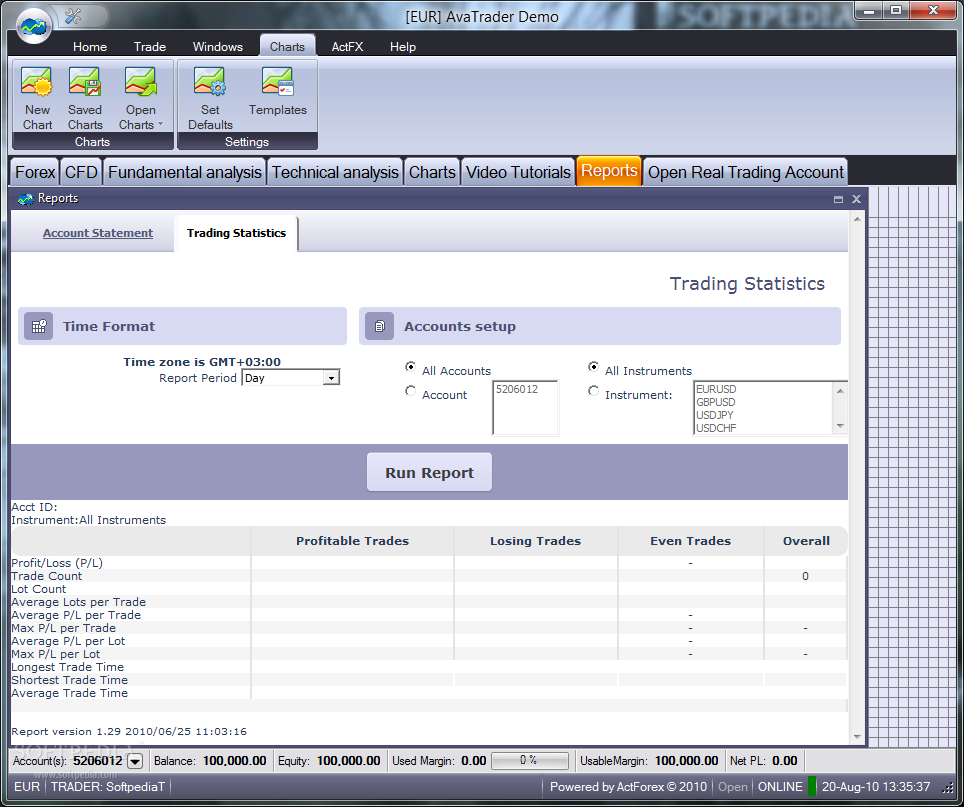Open the ActFX menu tab

click(347, 47)
